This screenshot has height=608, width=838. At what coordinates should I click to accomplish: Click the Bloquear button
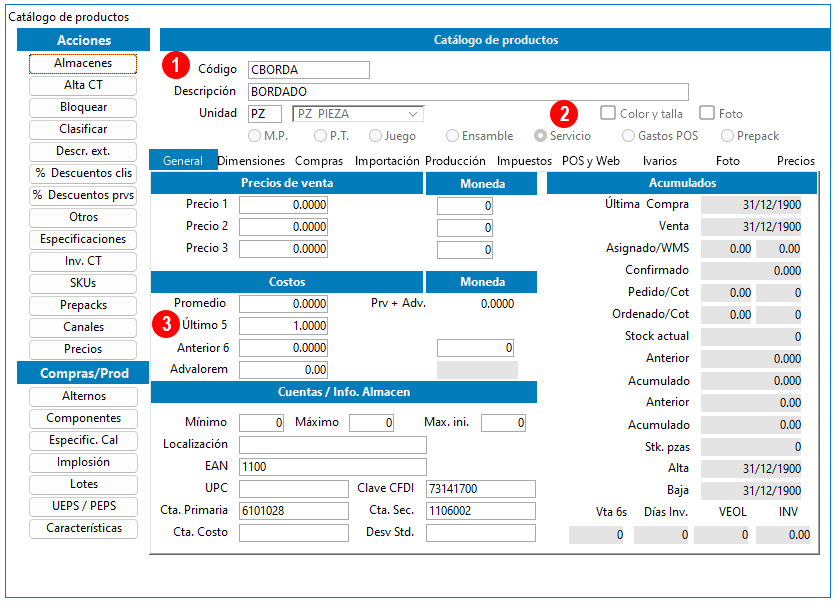(x=83, y=107)
